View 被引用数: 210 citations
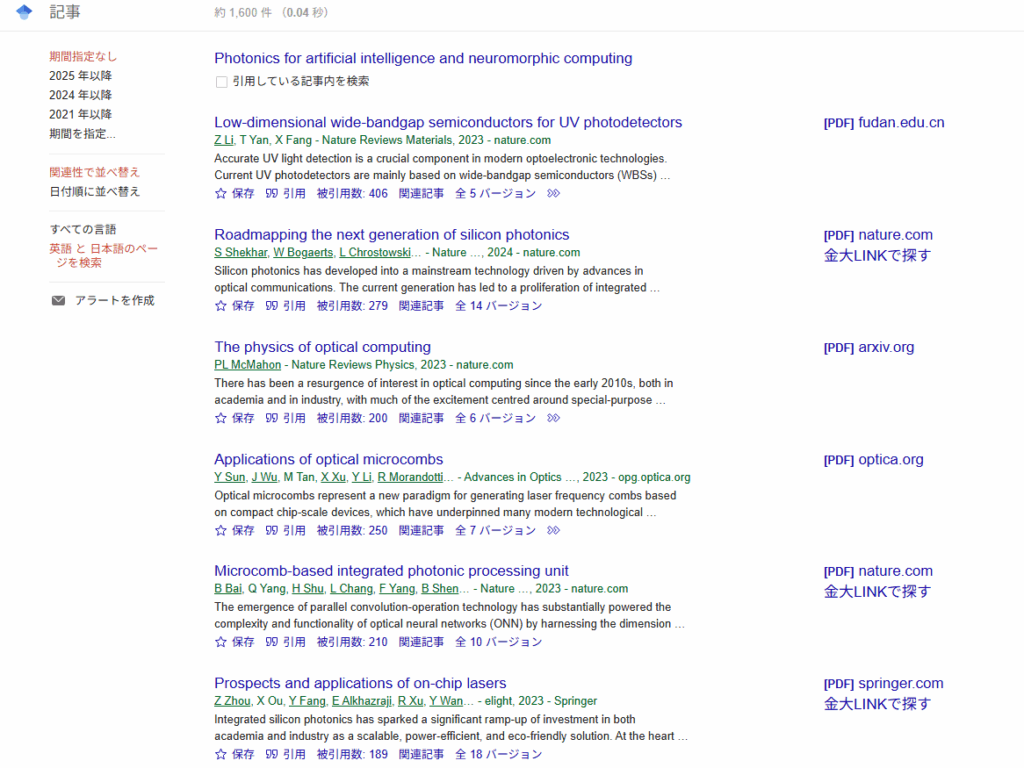The height and width of the screenshot is (768, 1024). (352, 642)
